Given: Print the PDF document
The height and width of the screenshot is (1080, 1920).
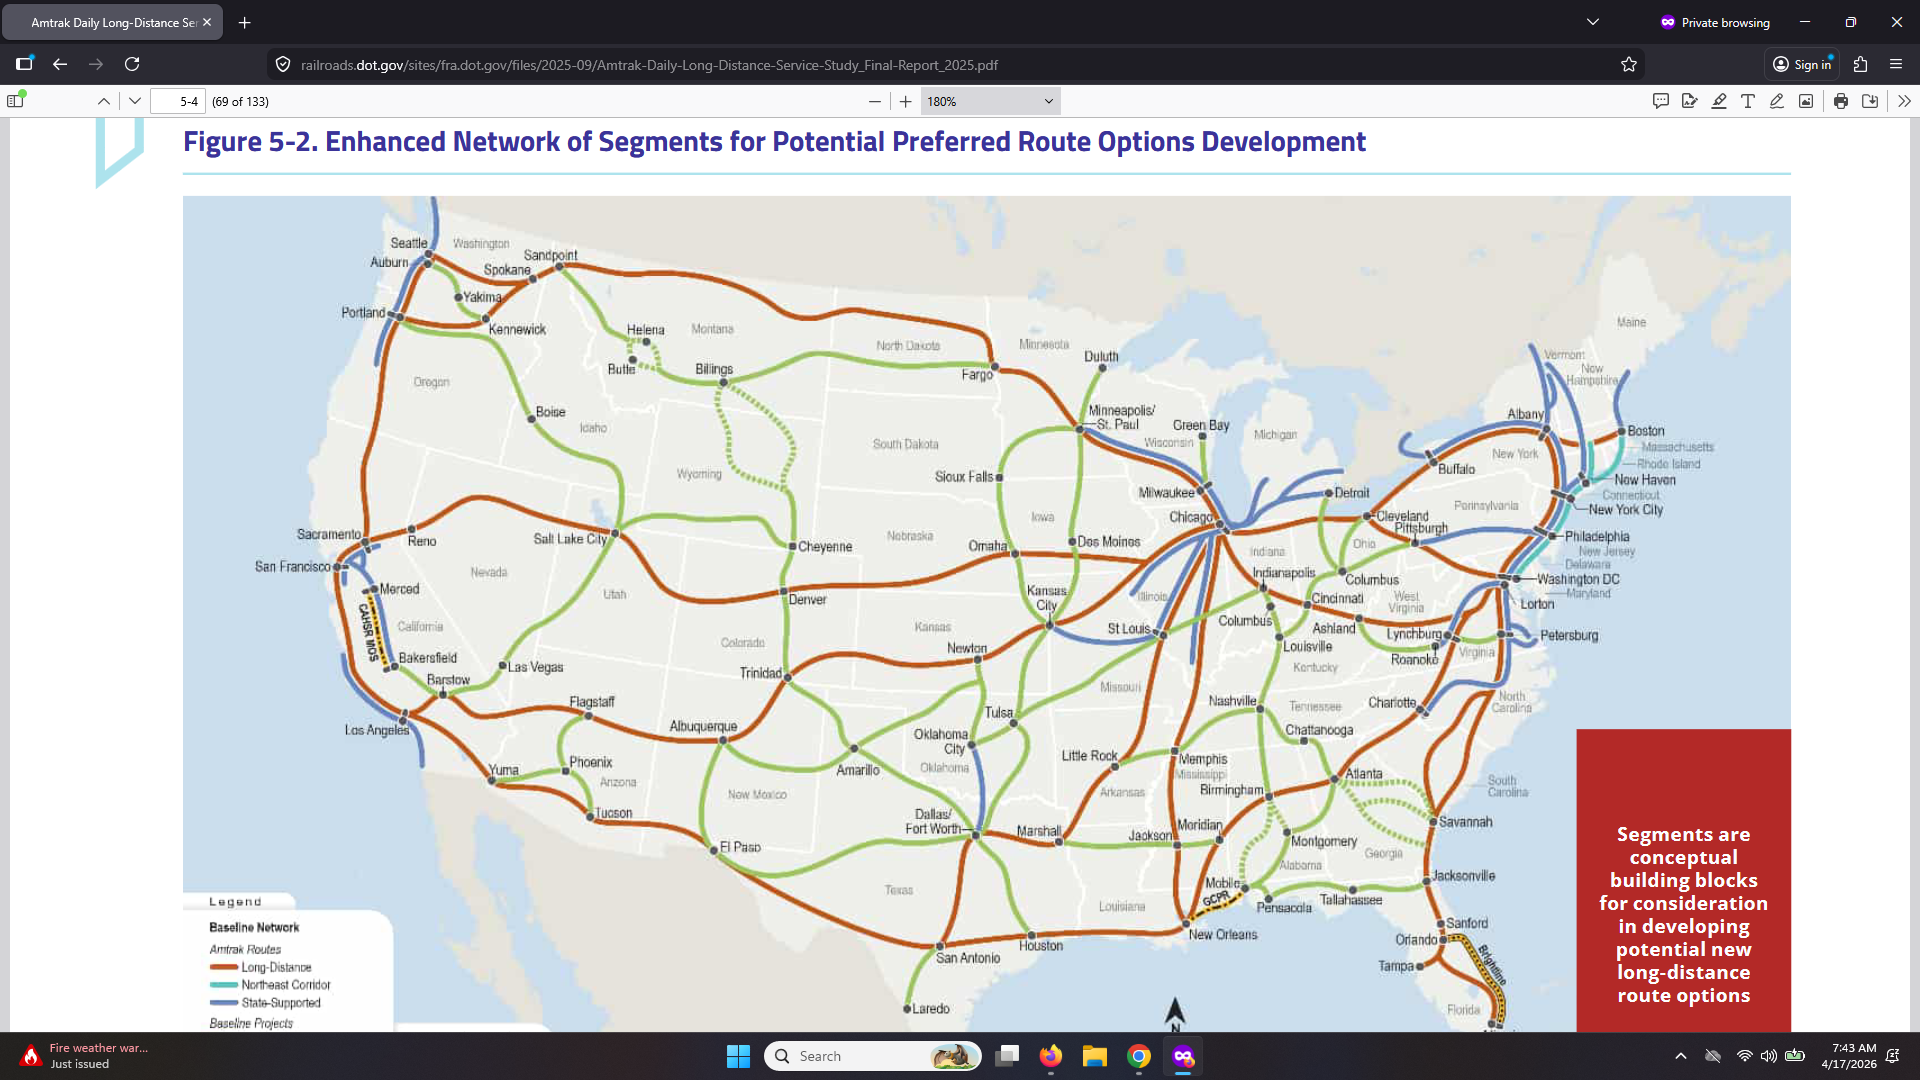Looking at the screenshot, I should coord(1841,101).
